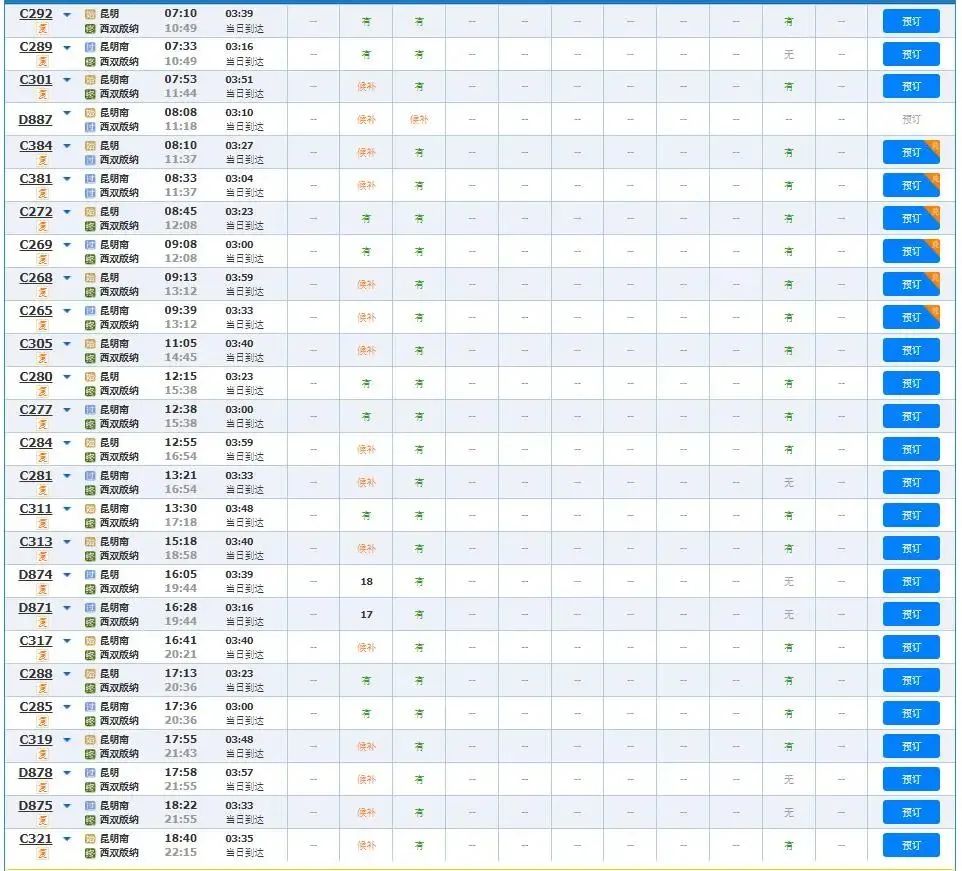Expand stop details arrow for train C277
The height and width of the screenshot is (871, 962).
67,410
